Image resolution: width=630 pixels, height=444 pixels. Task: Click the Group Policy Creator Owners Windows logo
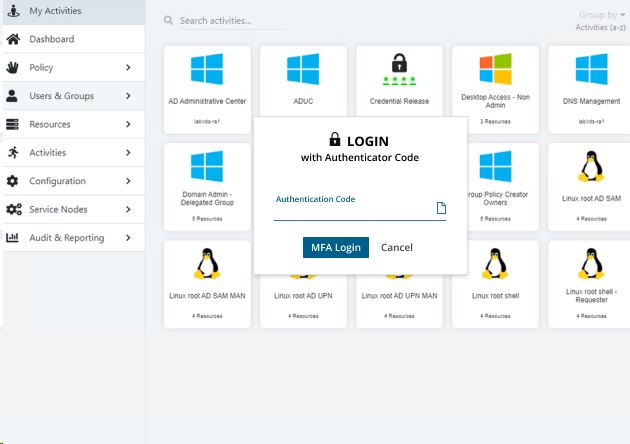tap(495, 166)
